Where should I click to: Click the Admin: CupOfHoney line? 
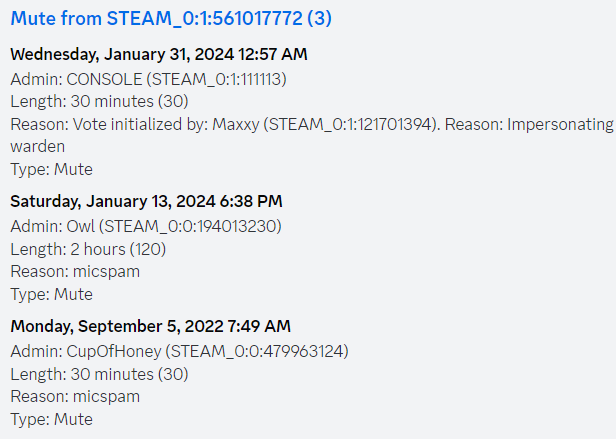[180, 351]
